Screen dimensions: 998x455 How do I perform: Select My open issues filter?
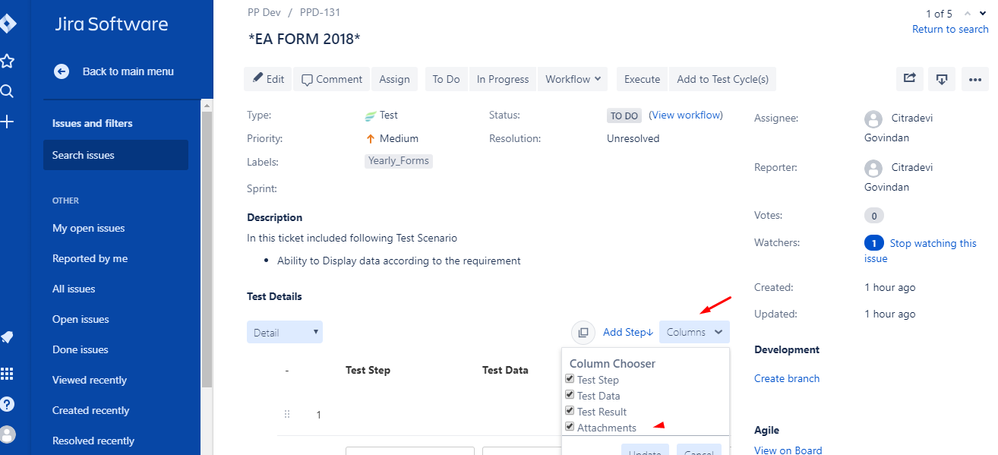tap(88, 228)
